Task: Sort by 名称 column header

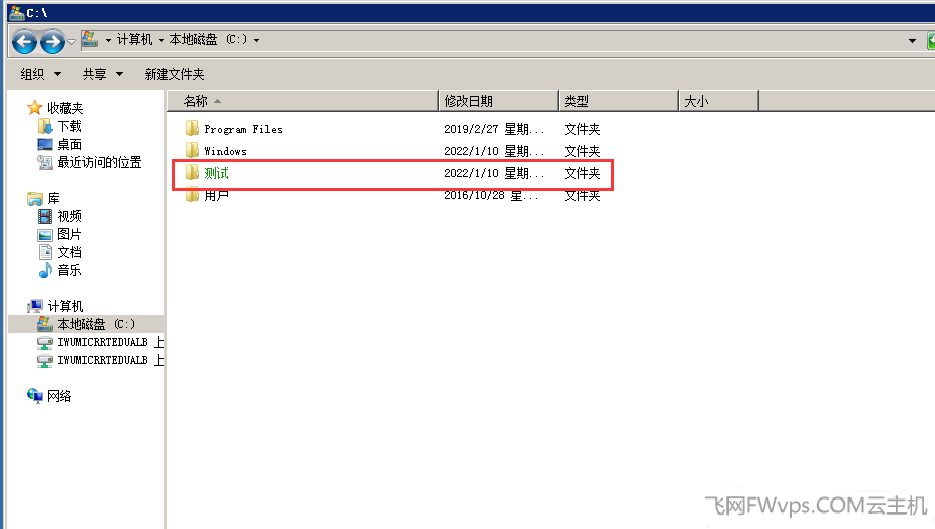Action: (x=303, y=101)
